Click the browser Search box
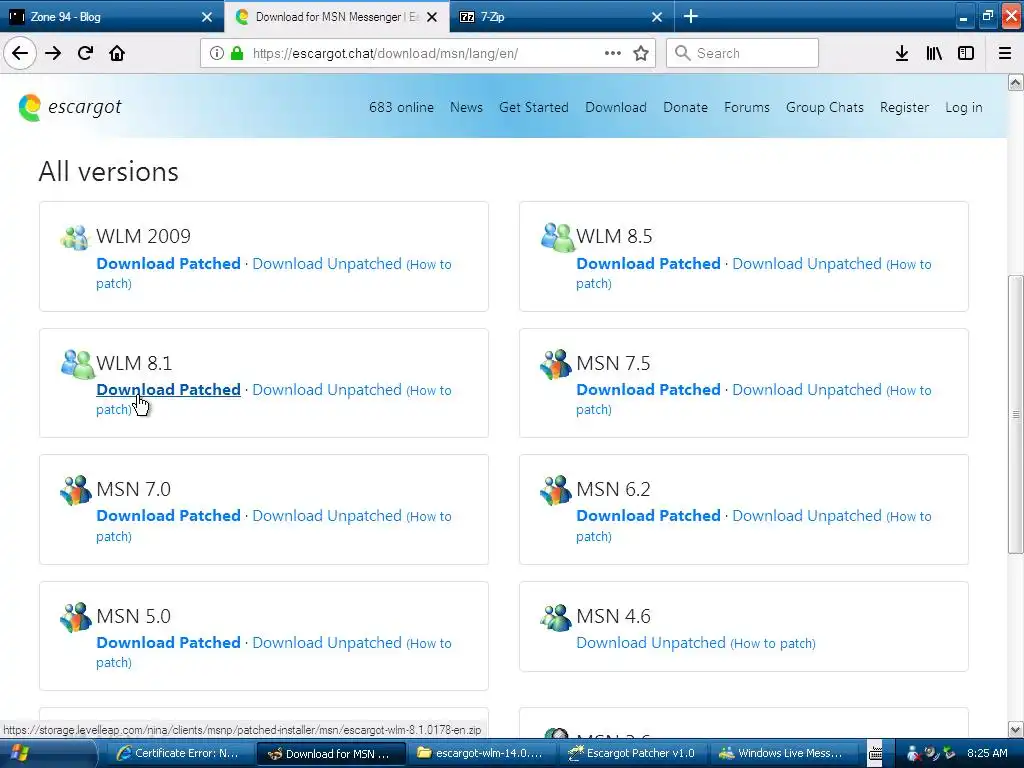This screenshot has width=1024, height=768. tap(742, 54)
